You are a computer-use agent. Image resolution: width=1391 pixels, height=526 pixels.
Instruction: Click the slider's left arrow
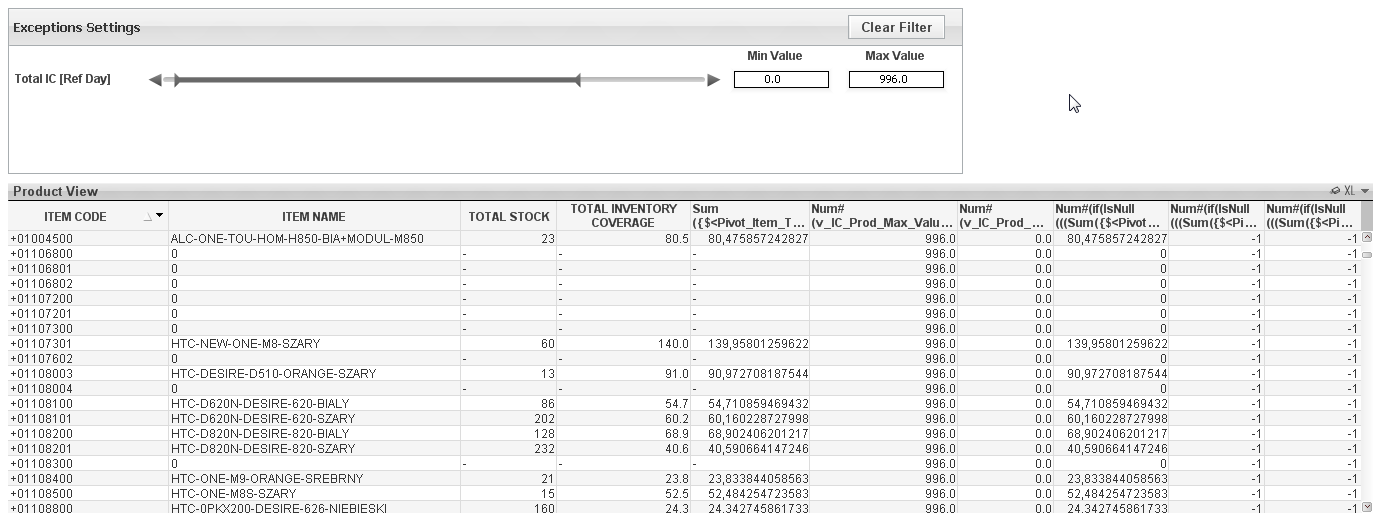155,80
